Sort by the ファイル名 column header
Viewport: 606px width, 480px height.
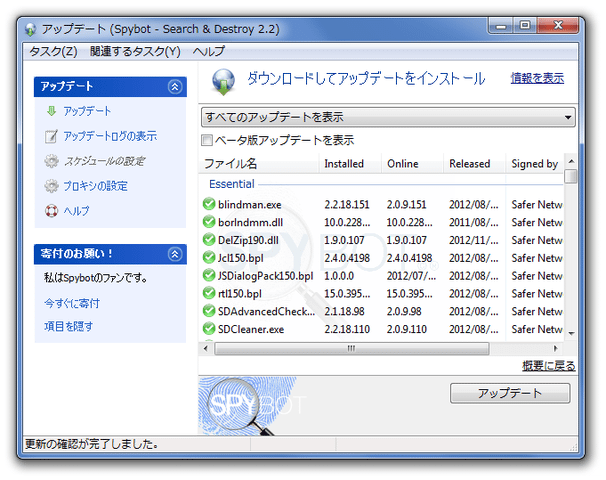coord(259,164)
